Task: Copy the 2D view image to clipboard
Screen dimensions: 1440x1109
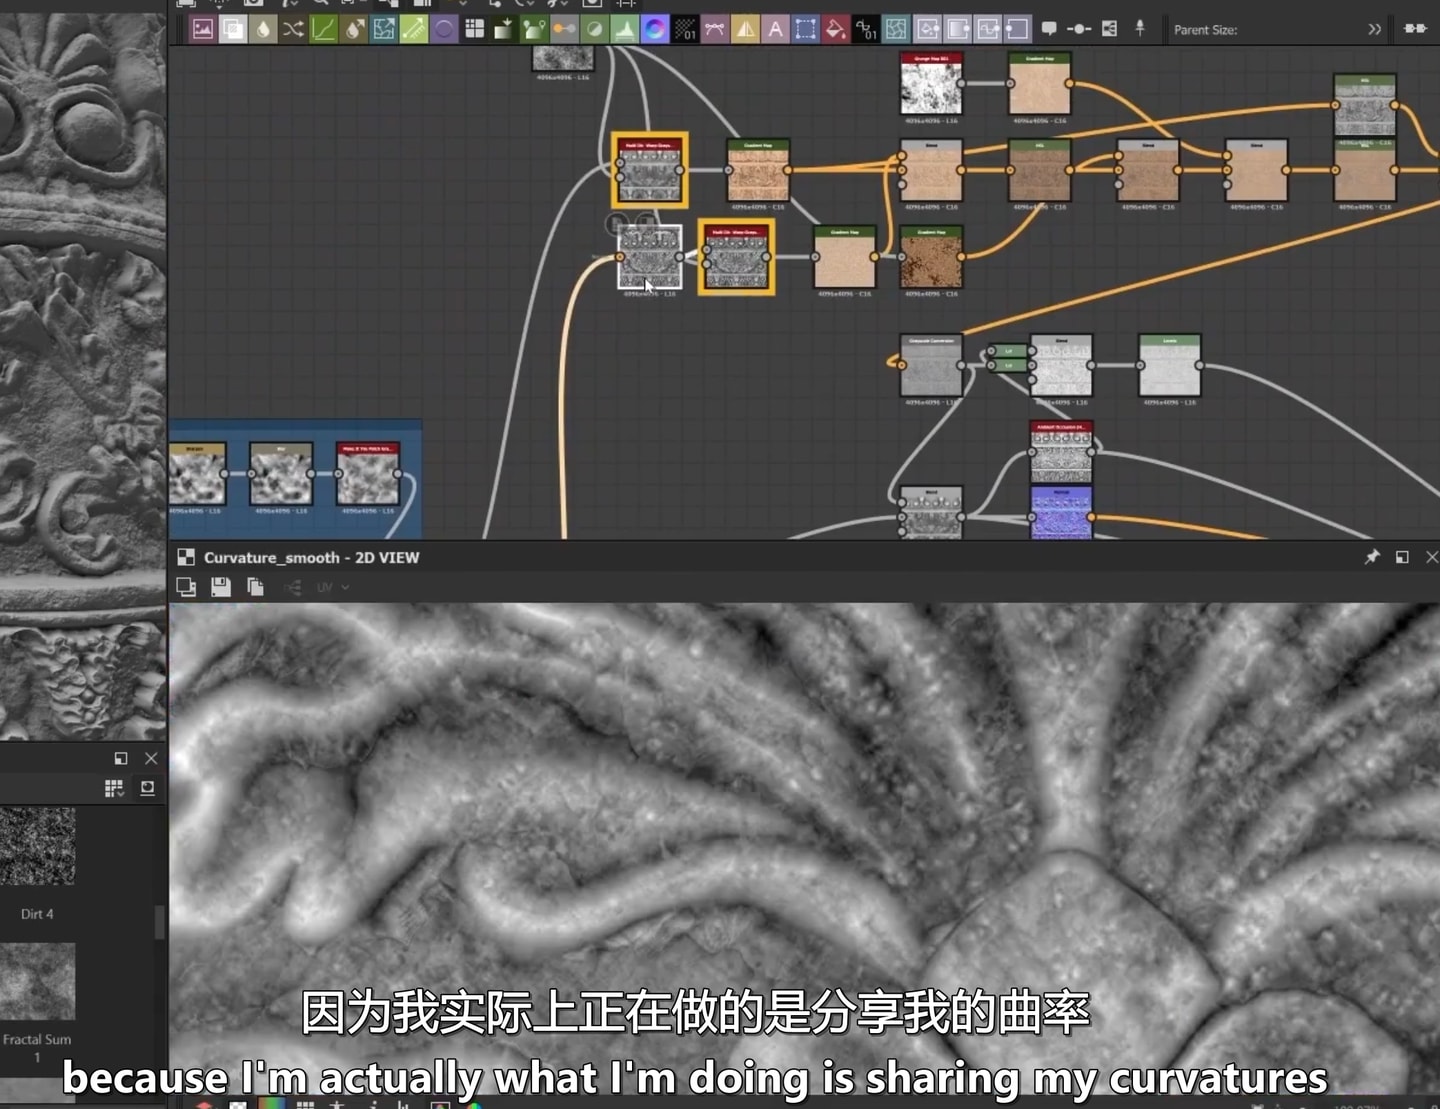Action: [x=255, y=587]
